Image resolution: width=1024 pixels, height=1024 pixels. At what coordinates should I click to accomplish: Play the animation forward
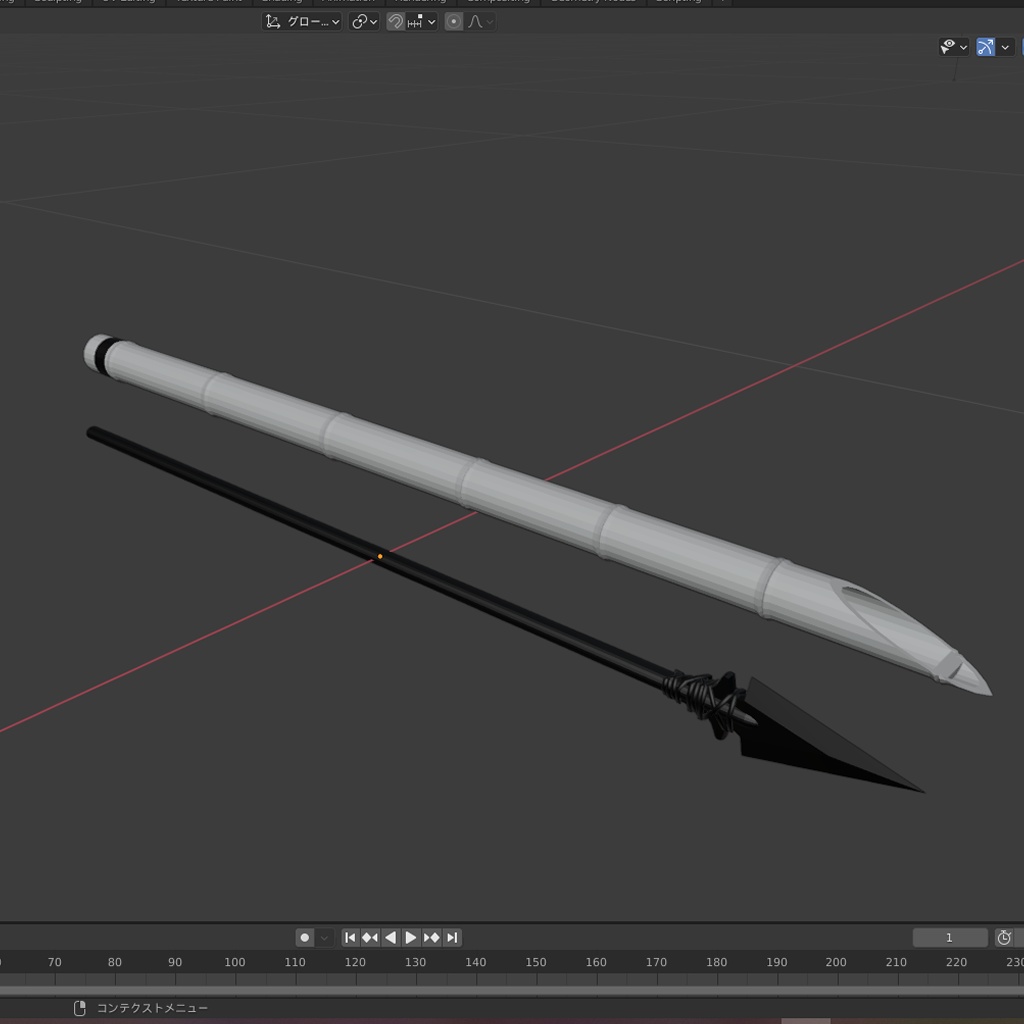pos(411,938)
